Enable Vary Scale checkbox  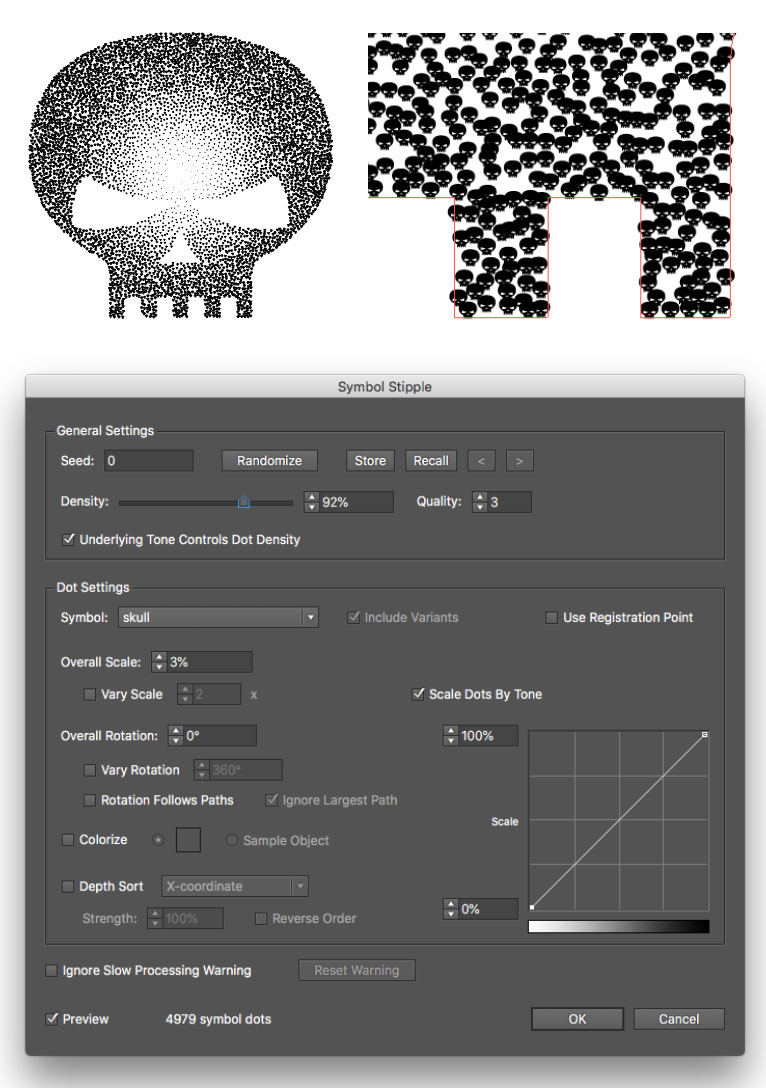click(x=90, y=694)
